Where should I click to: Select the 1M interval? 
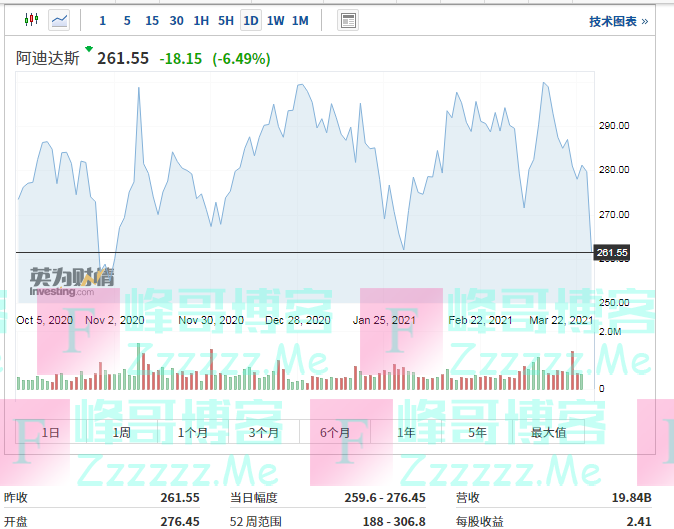click(300, 21)
